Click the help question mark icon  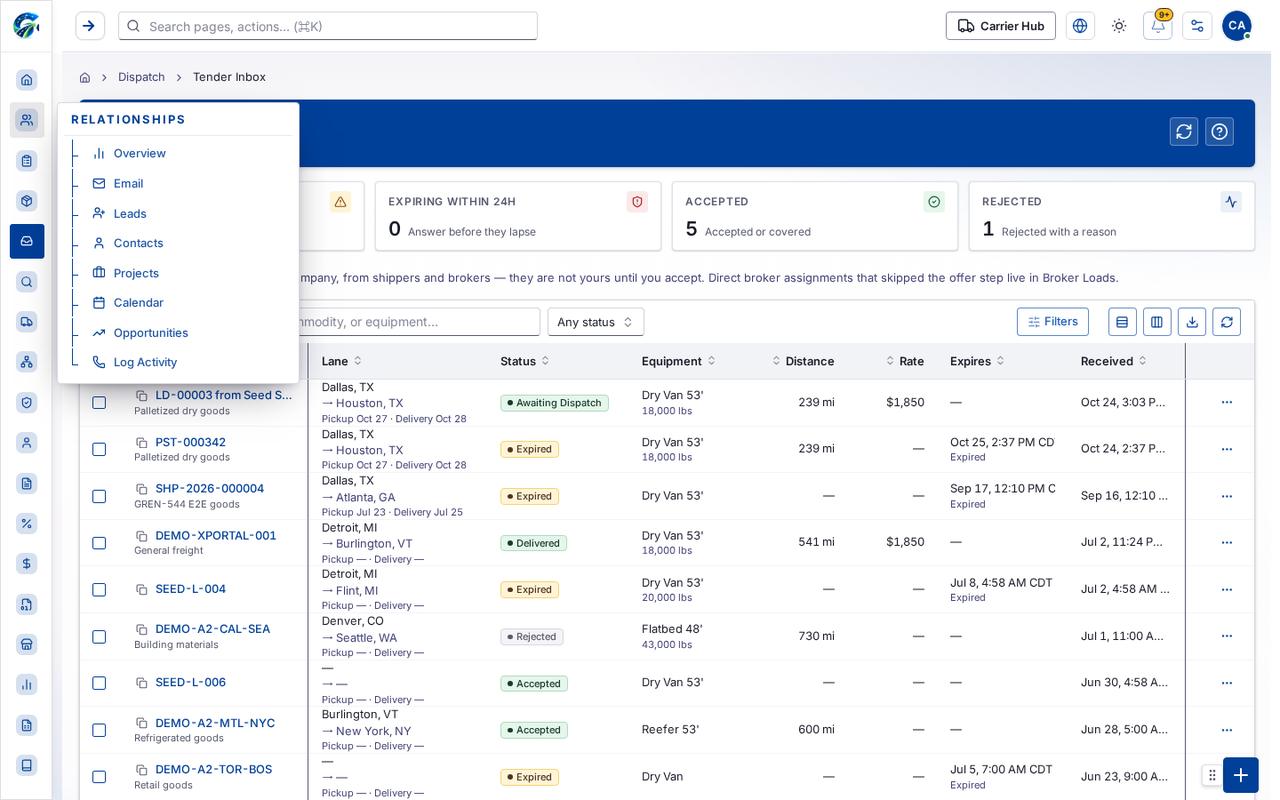tap(1219, 132)
